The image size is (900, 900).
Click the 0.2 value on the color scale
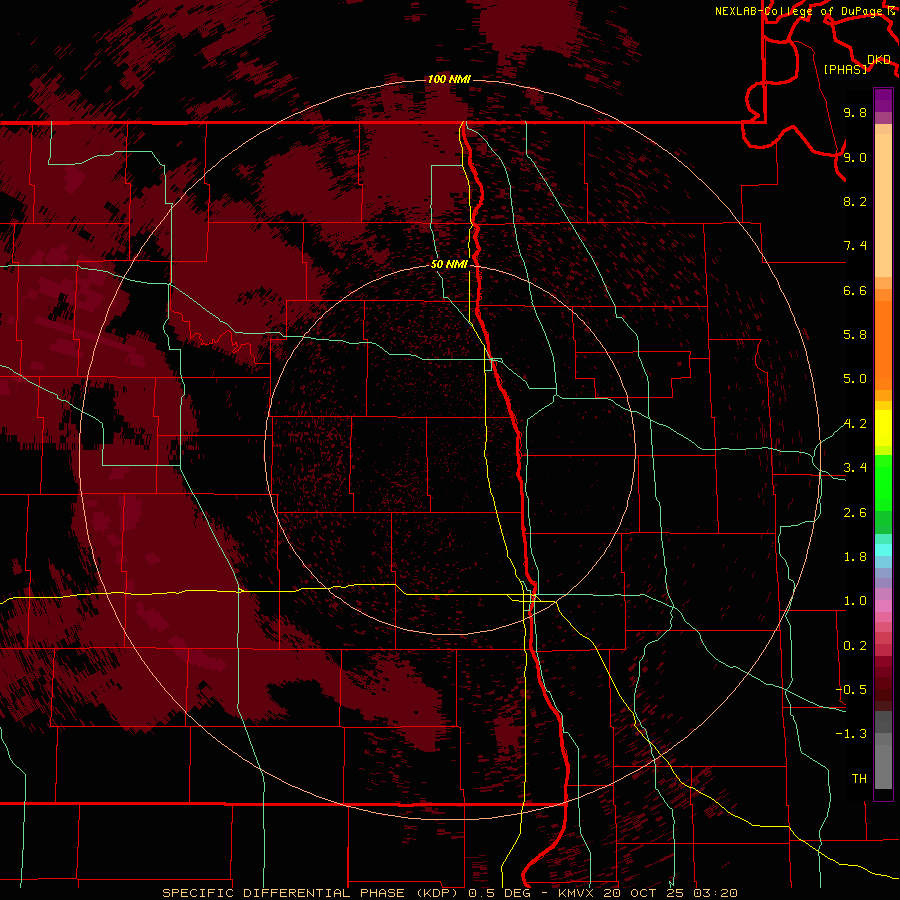855,646
